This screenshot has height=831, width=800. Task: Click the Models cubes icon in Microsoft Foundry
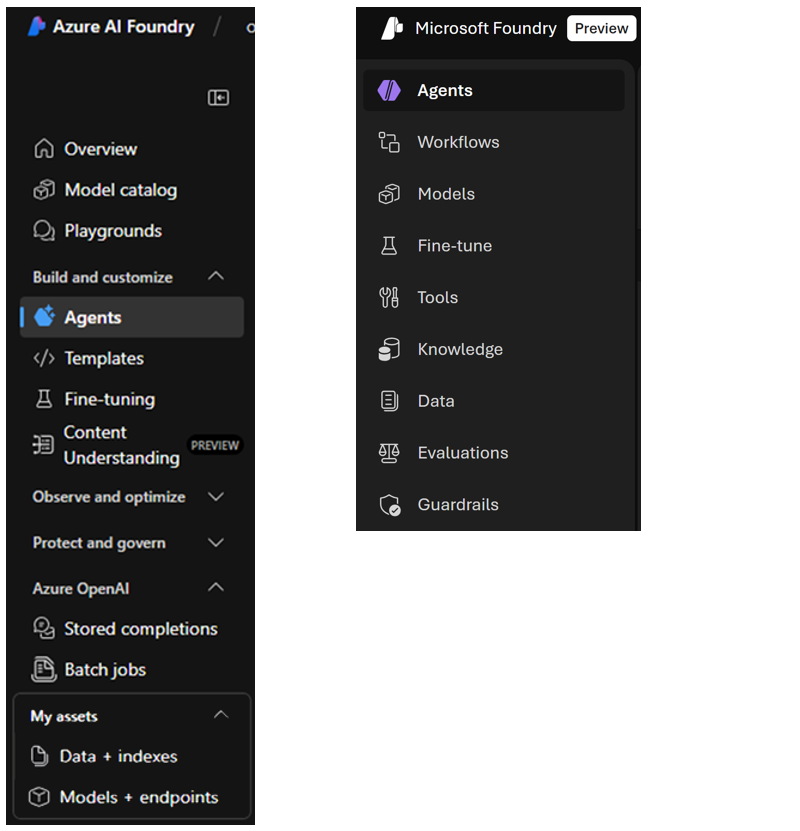click(389, 194)
